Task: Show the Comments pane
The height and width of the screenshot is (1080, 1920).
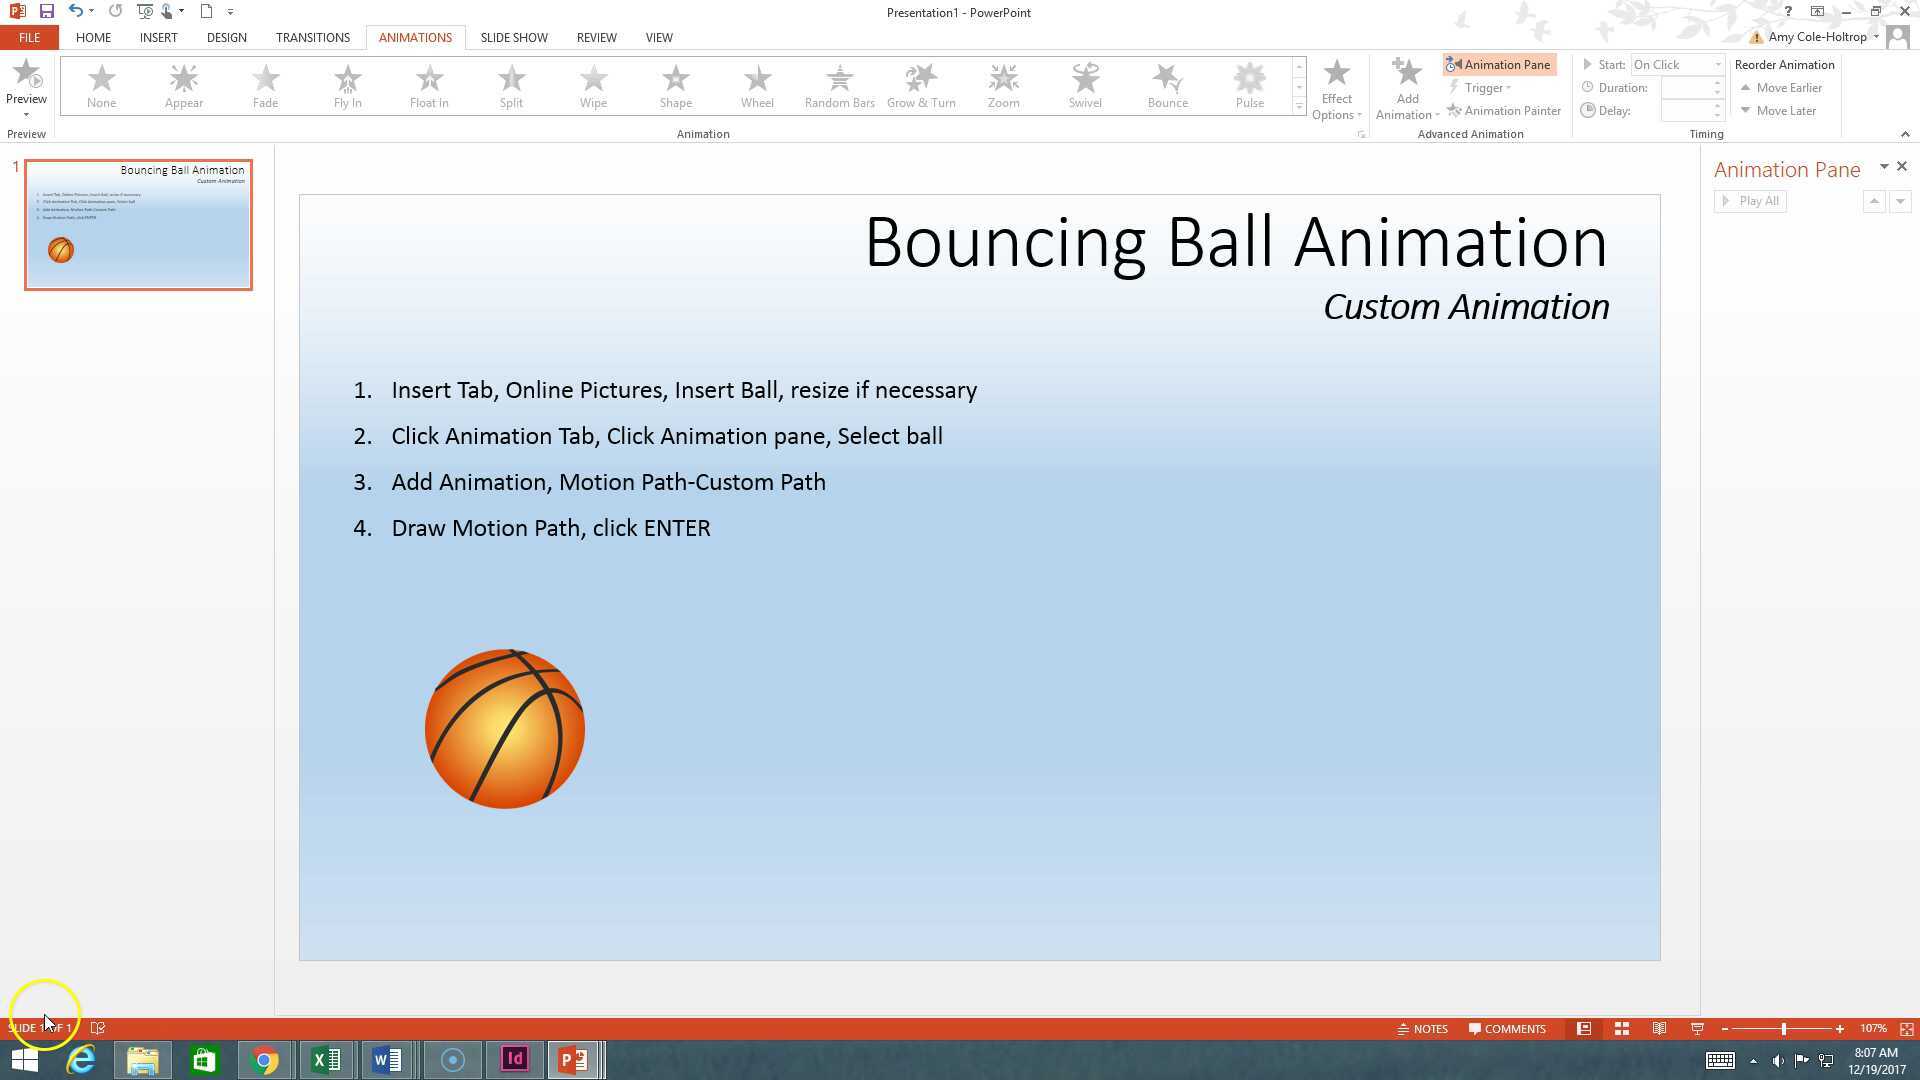Action: tap(1508, 1028)
